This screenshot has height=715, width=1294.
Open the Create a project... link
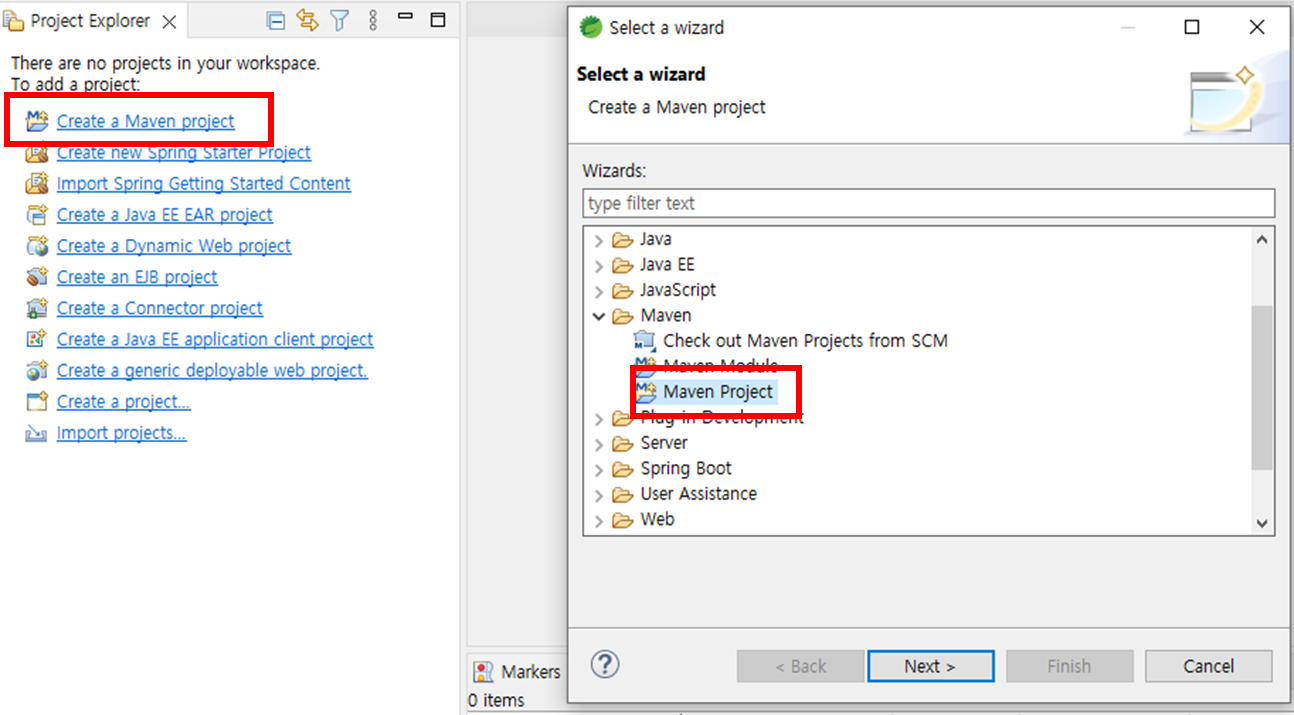[124, 402]
